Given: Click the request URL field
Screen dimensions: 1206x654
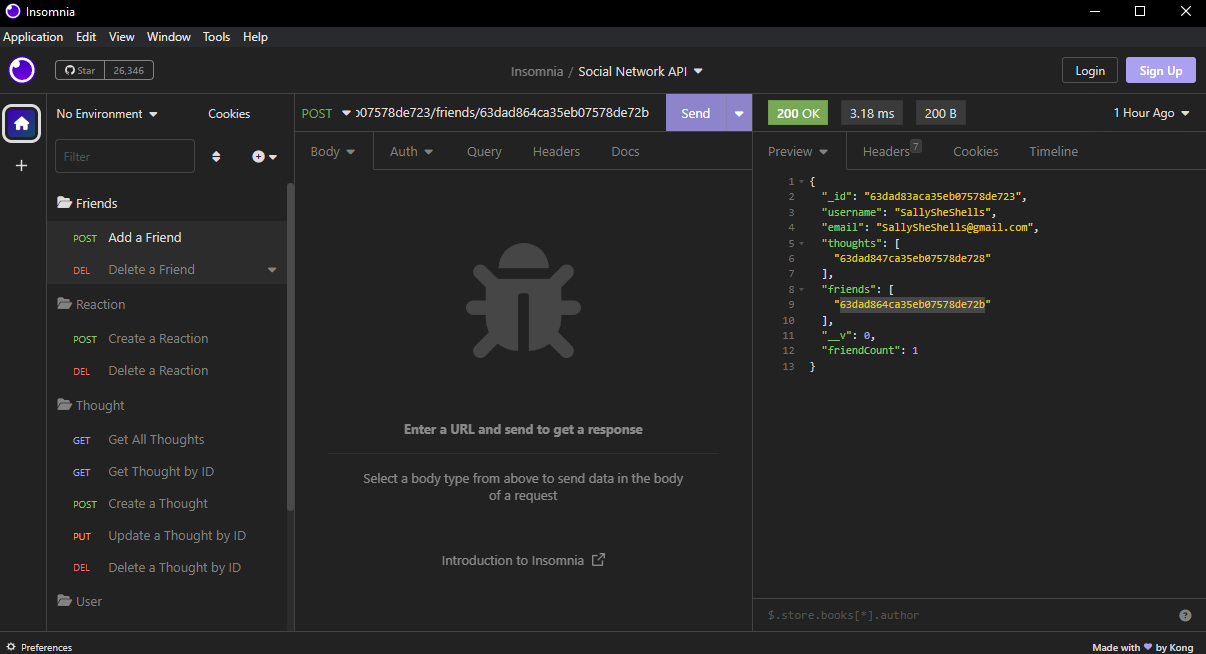Looking at the screenshot, I should pyautogui.click(x=505, y=113).
